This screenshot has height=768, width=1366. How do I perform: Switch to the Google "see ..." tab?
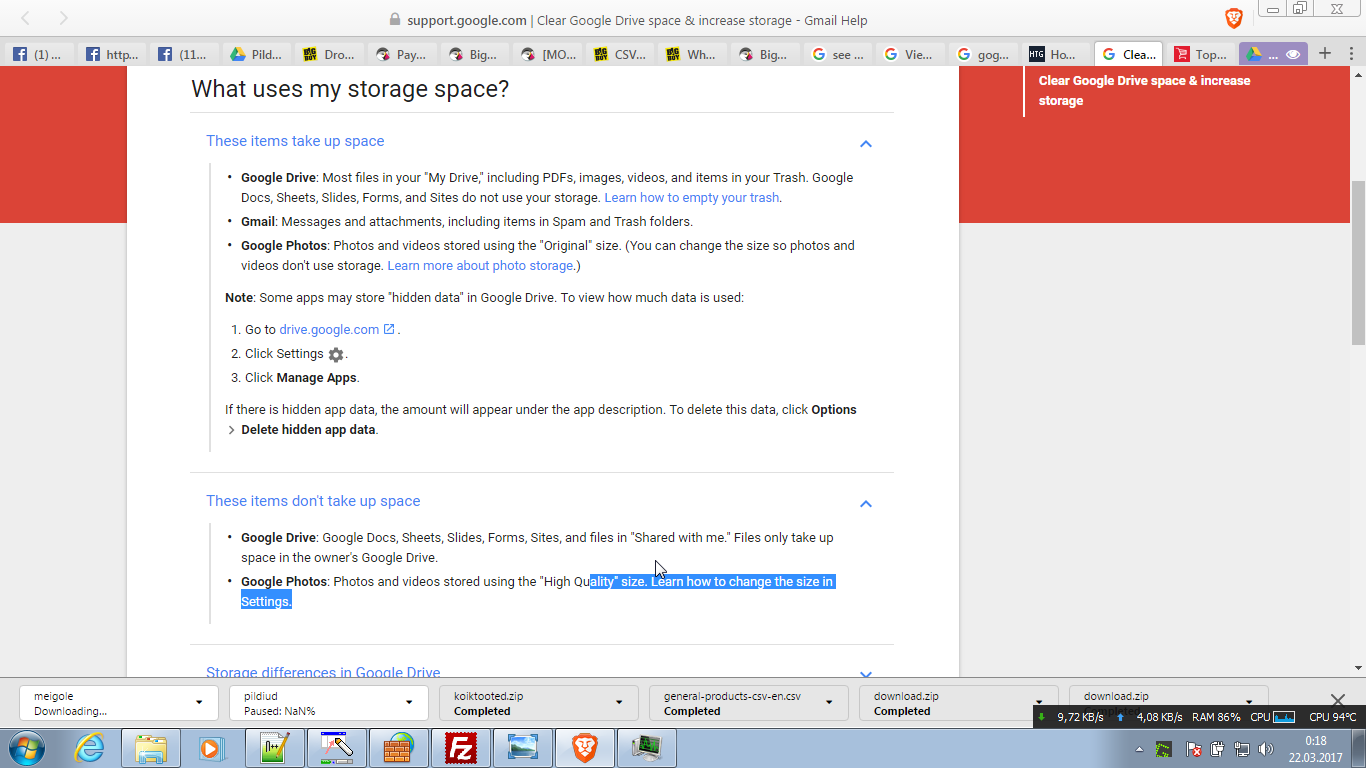coord(837,54)
